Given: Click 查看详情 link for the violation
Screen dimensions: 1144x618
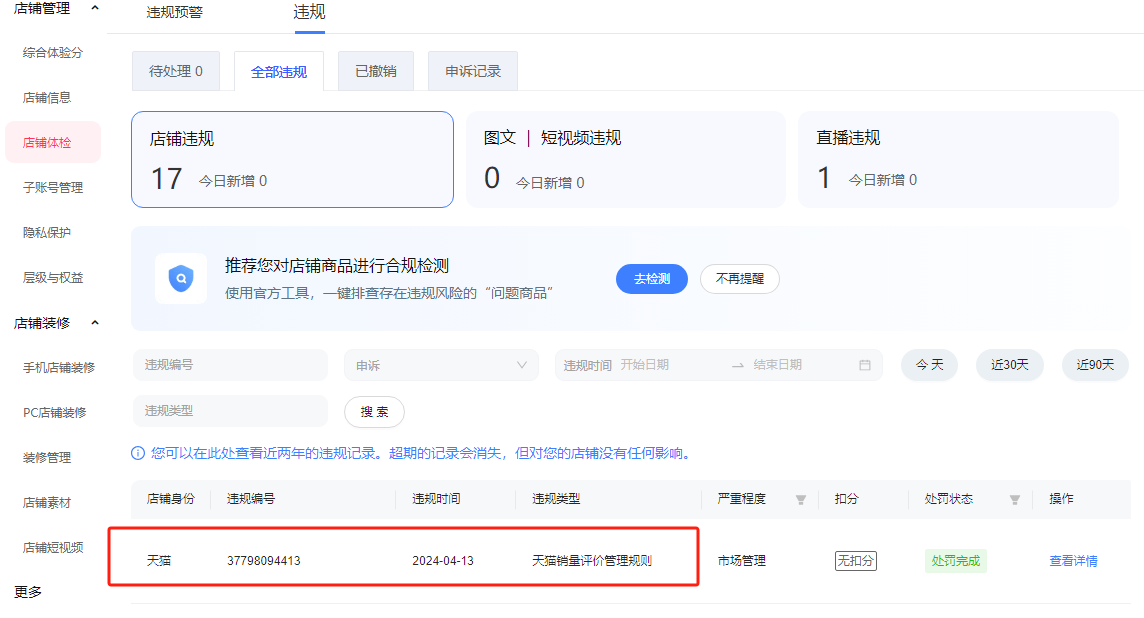Looking at the screenshot, I should coord(1072,561).
